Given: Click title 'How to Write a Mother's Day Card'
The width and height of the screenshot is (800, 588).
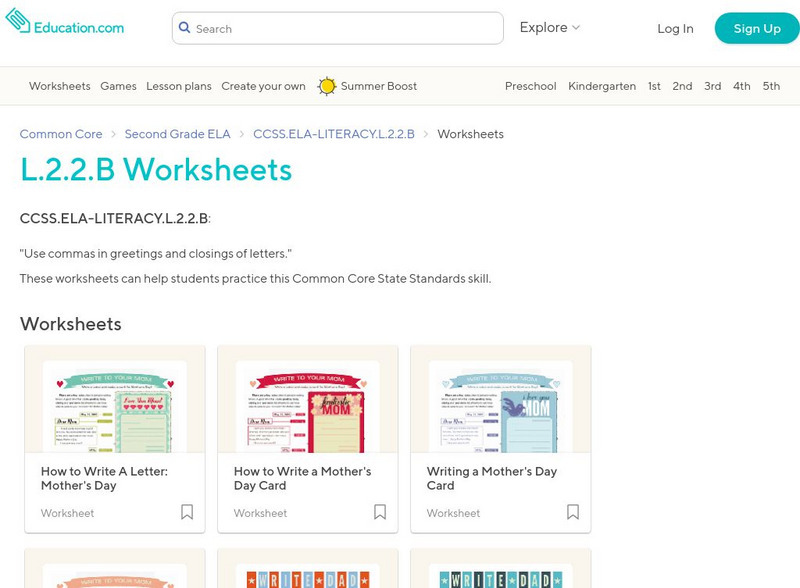Looking at the screenshot, I should (303, 478).
